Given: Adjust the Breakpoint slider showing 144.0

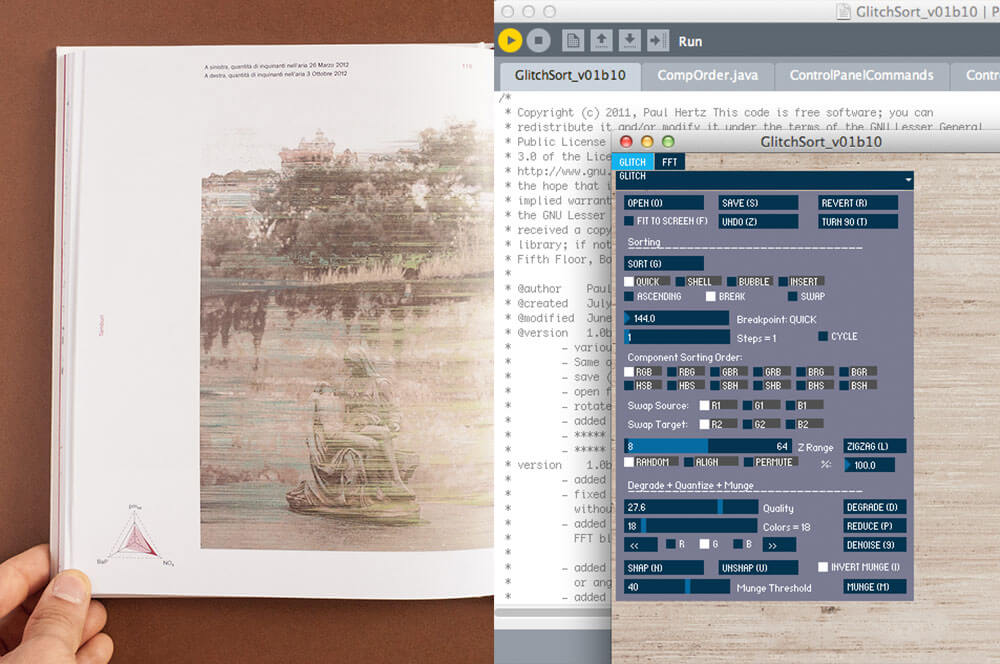Looking at the screenshot, I should [x=677, y=318].
